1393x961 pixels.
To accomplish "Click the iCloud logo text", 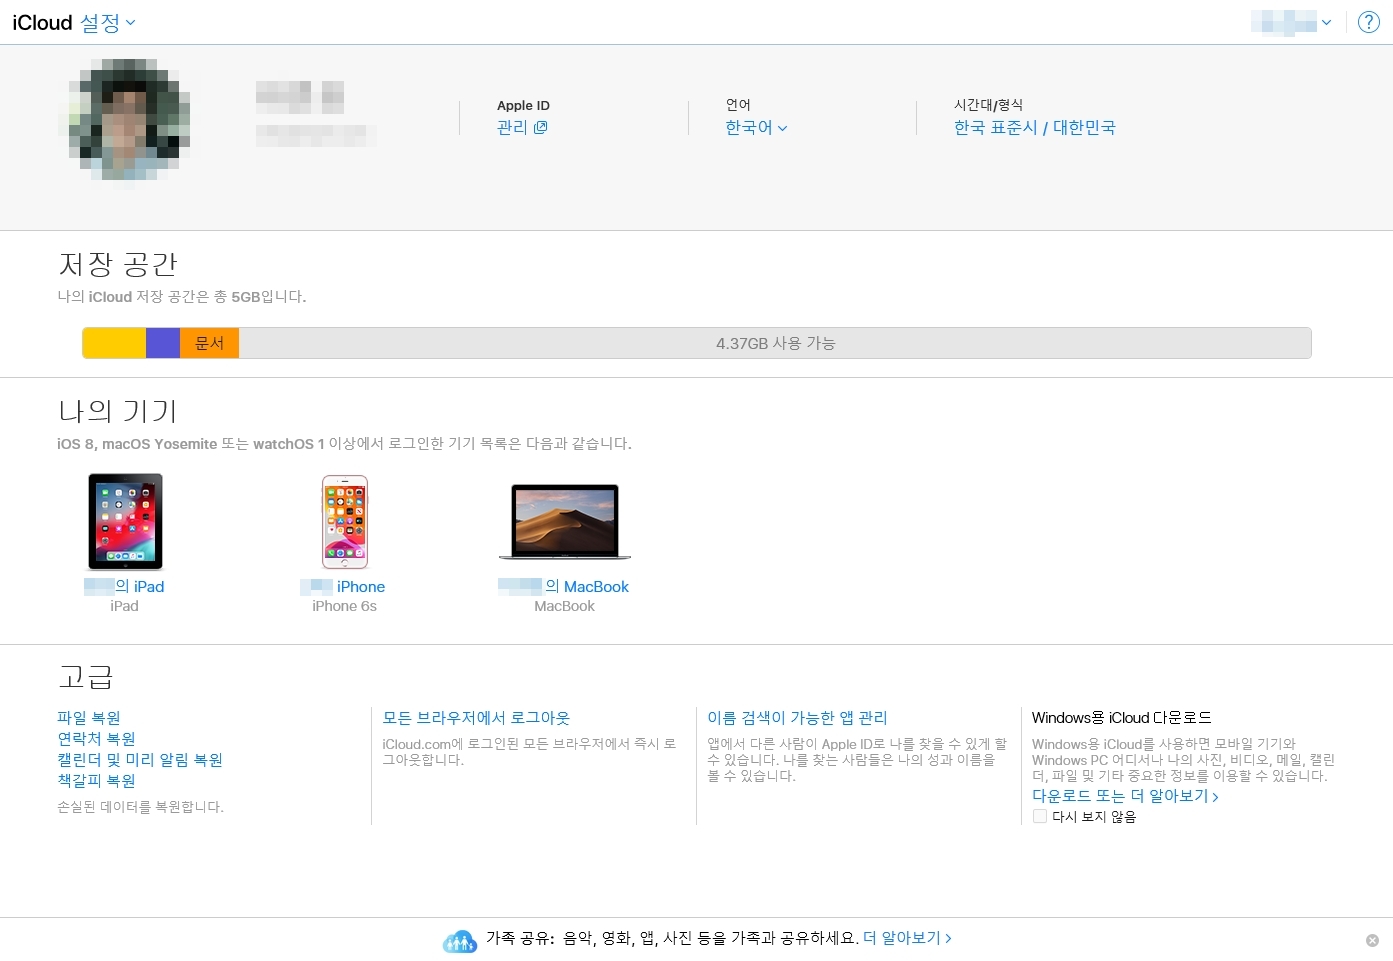I will (x=42, y=22).
